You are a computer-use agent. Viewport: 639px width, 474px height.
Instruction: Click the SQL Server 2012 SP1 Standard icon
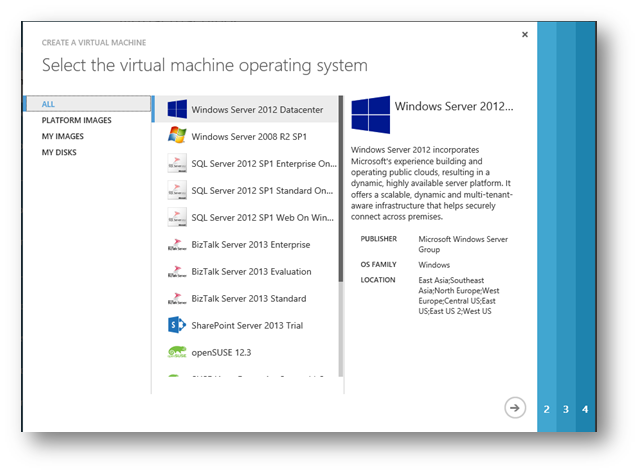177,190
